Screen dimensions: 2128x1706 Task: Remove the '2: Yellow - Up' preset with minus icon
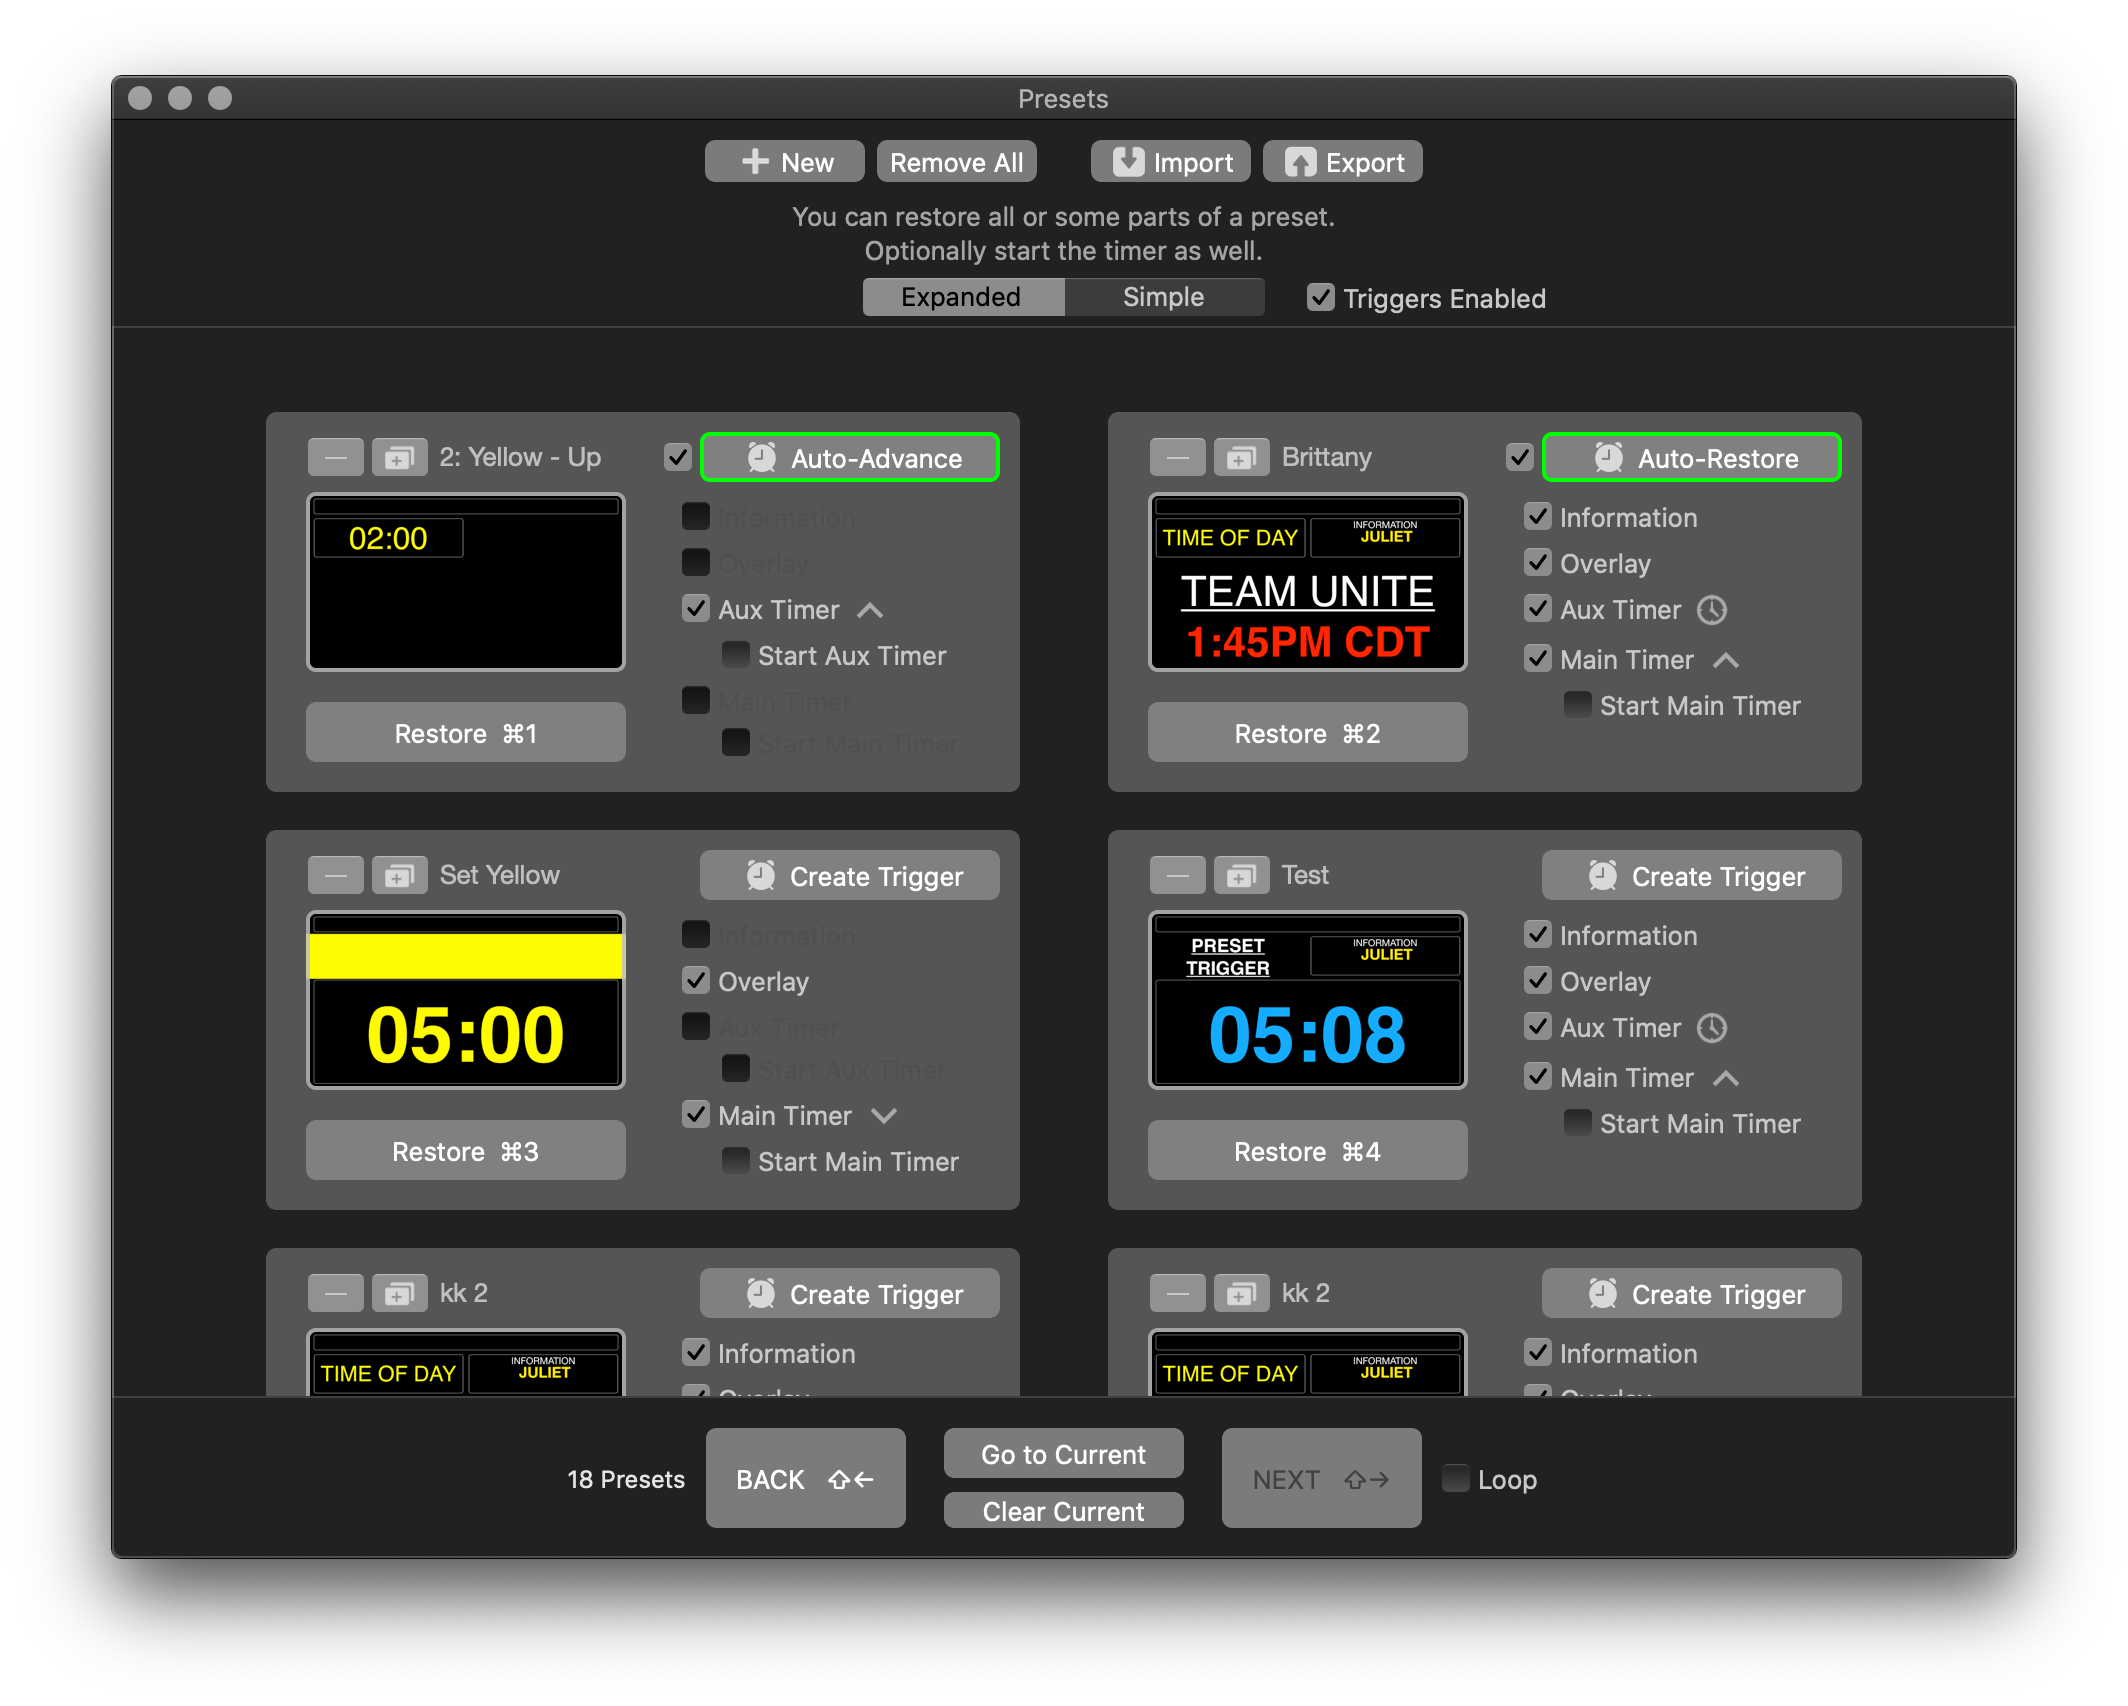click(x=336, y=458)
